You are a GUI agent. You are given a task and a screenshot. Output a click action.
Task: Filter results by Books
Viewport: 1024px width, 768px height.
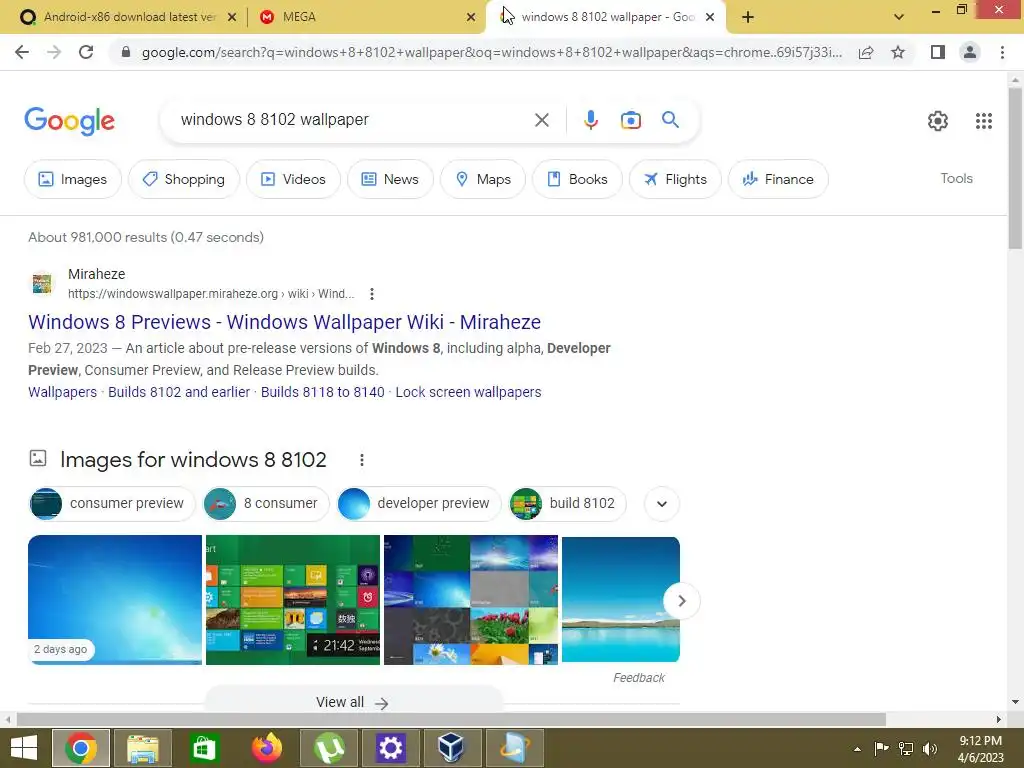(x=577, y=179)
